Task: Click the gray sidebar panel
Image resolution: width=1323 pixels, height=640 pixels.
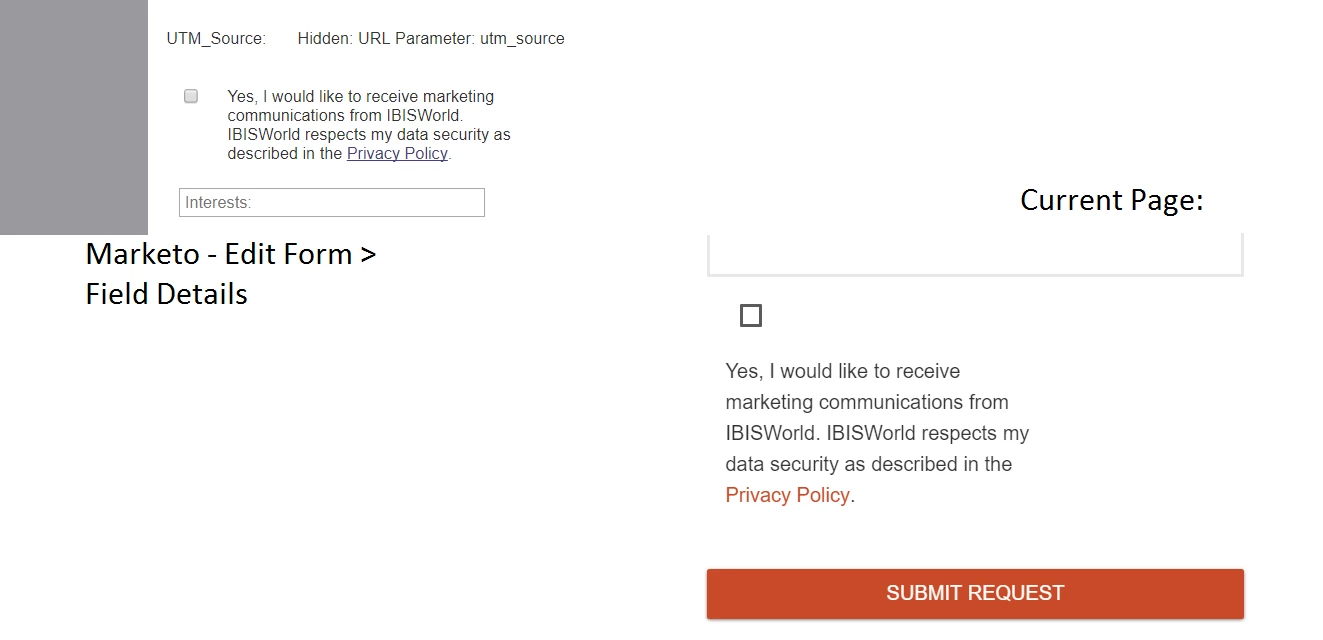Action: point(73,117)
